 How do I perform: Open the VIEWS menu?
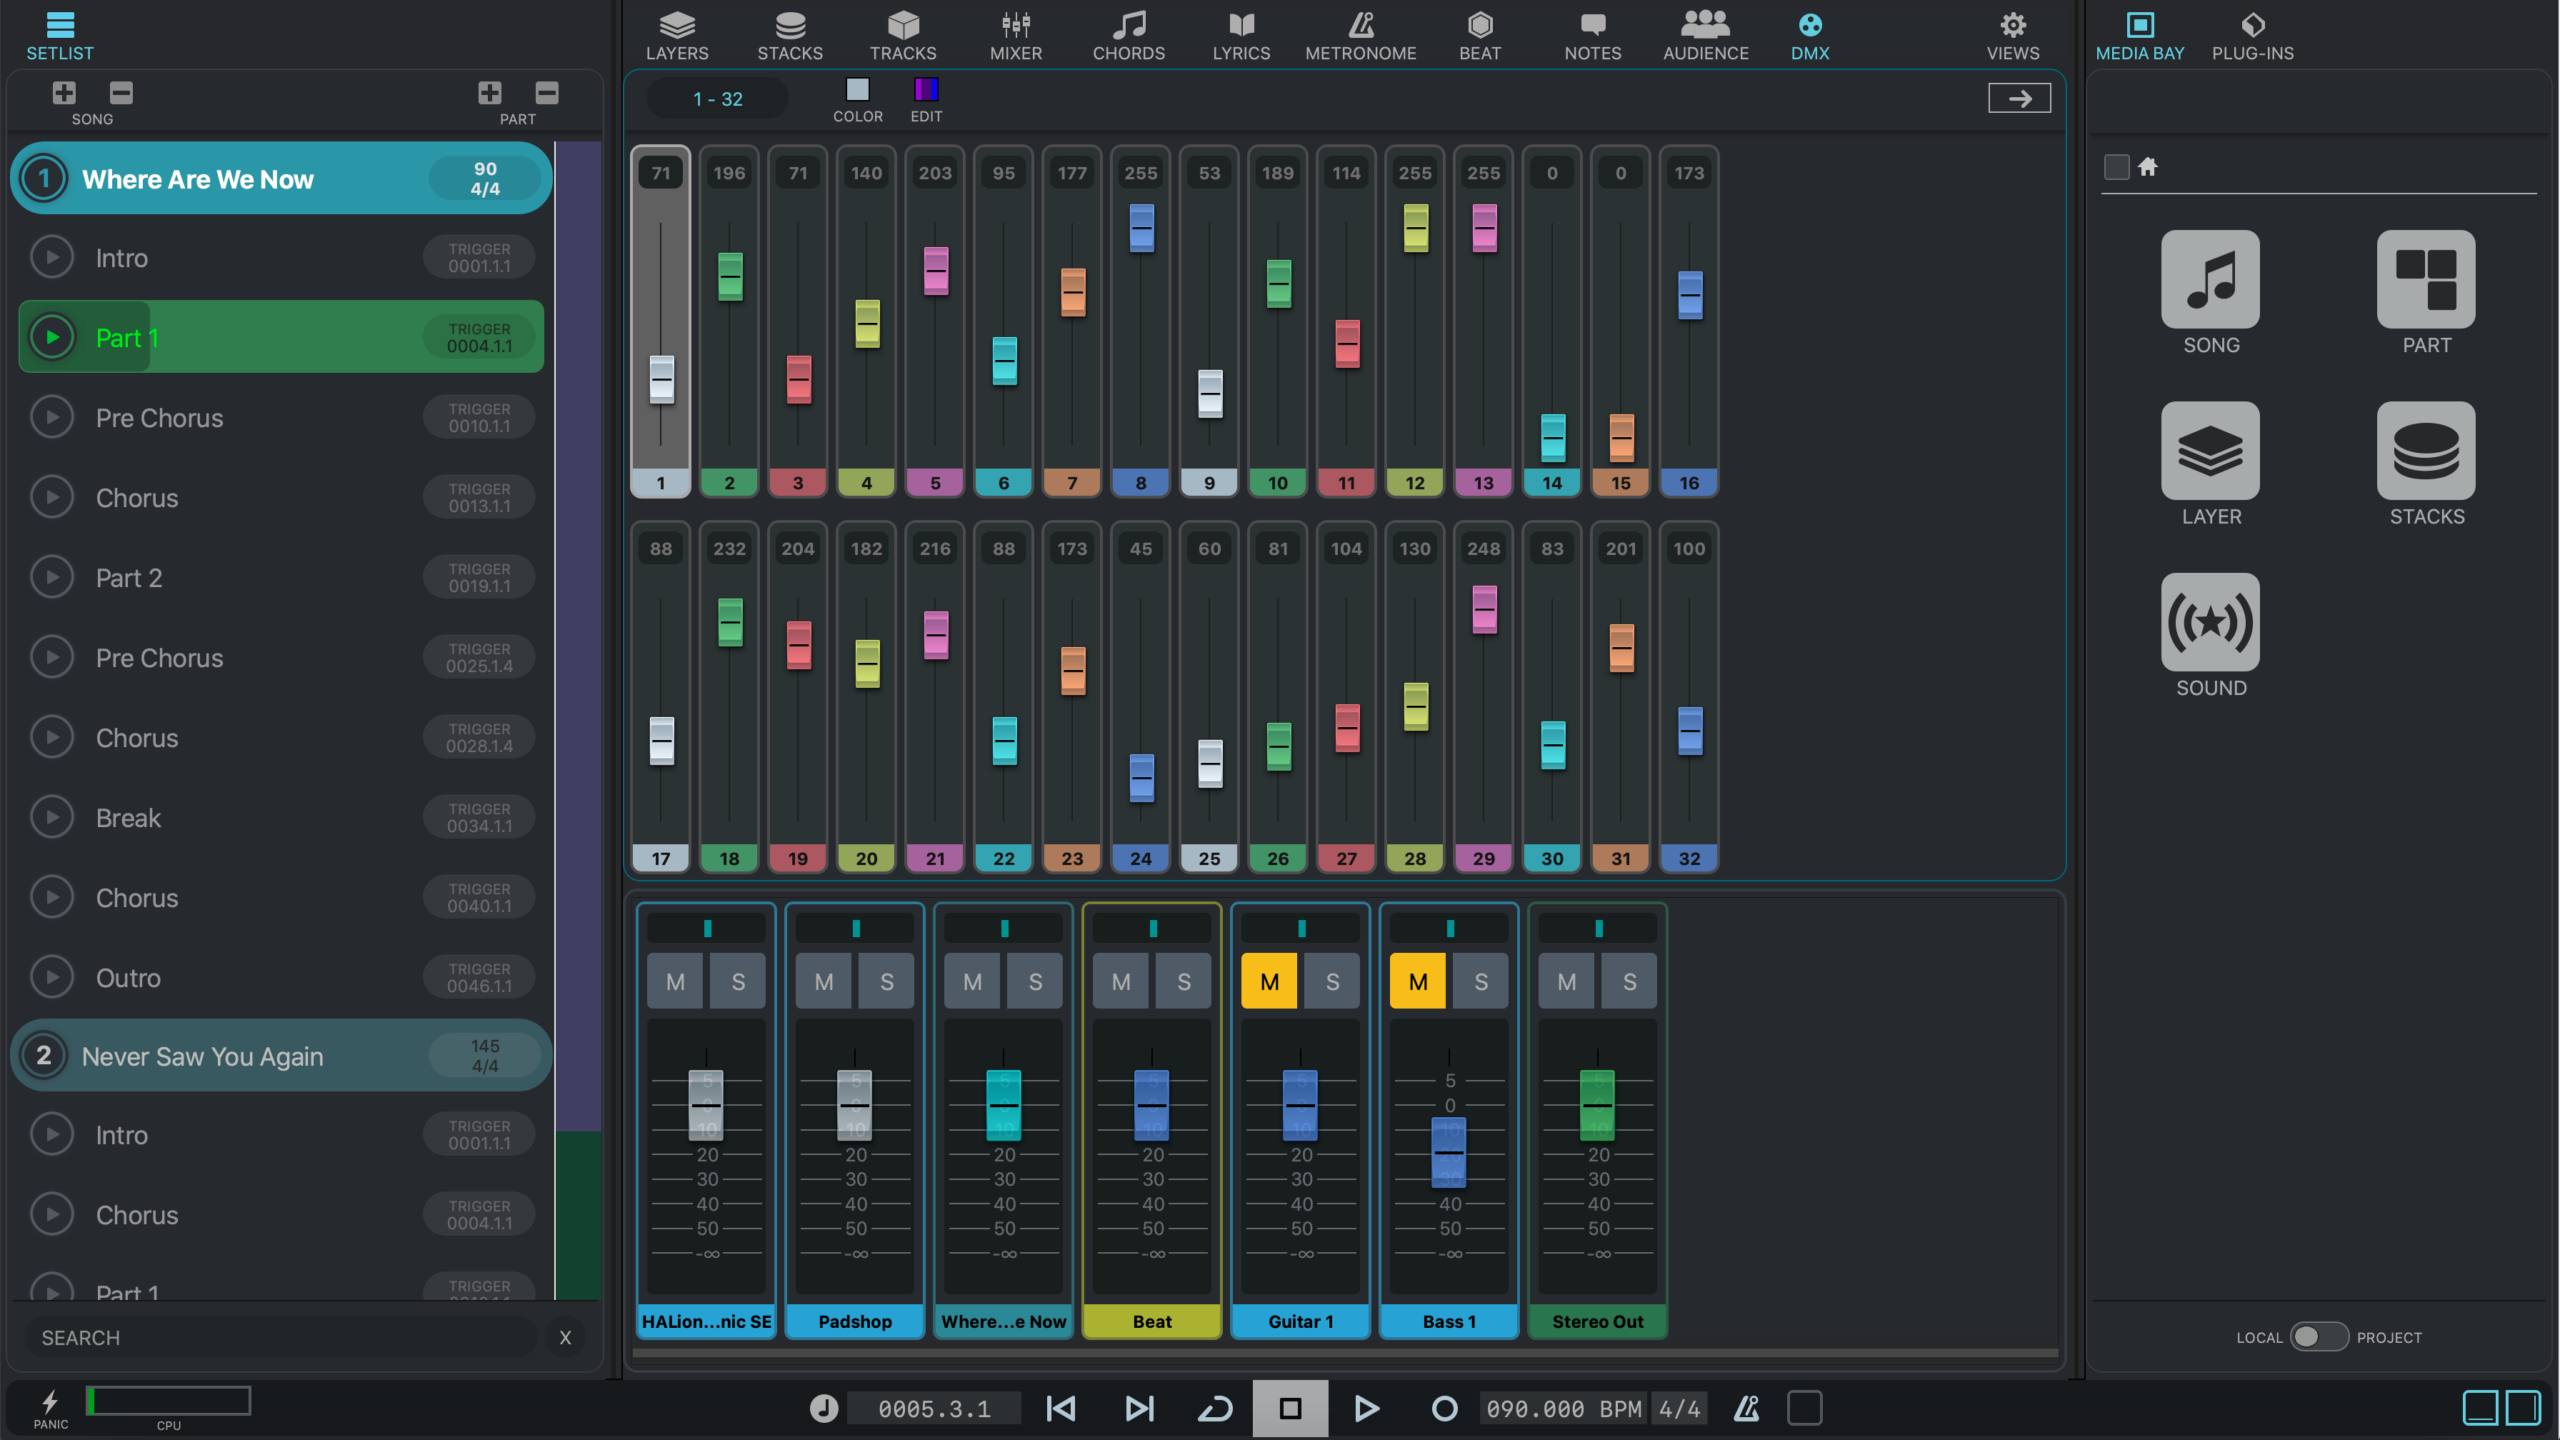[2012, 35]
